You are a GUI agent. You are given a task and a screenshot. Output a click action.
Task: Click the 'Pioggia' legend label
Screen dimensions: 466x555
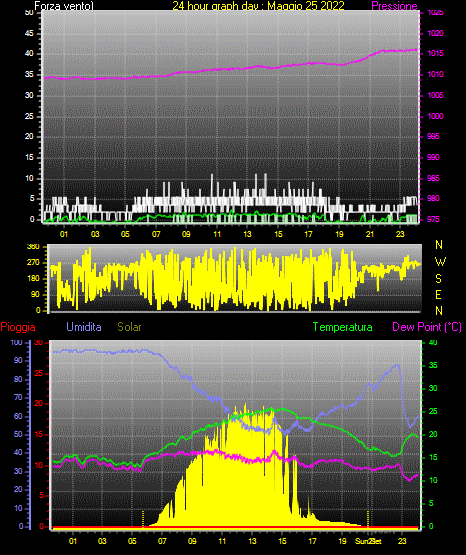pos(18,327)
